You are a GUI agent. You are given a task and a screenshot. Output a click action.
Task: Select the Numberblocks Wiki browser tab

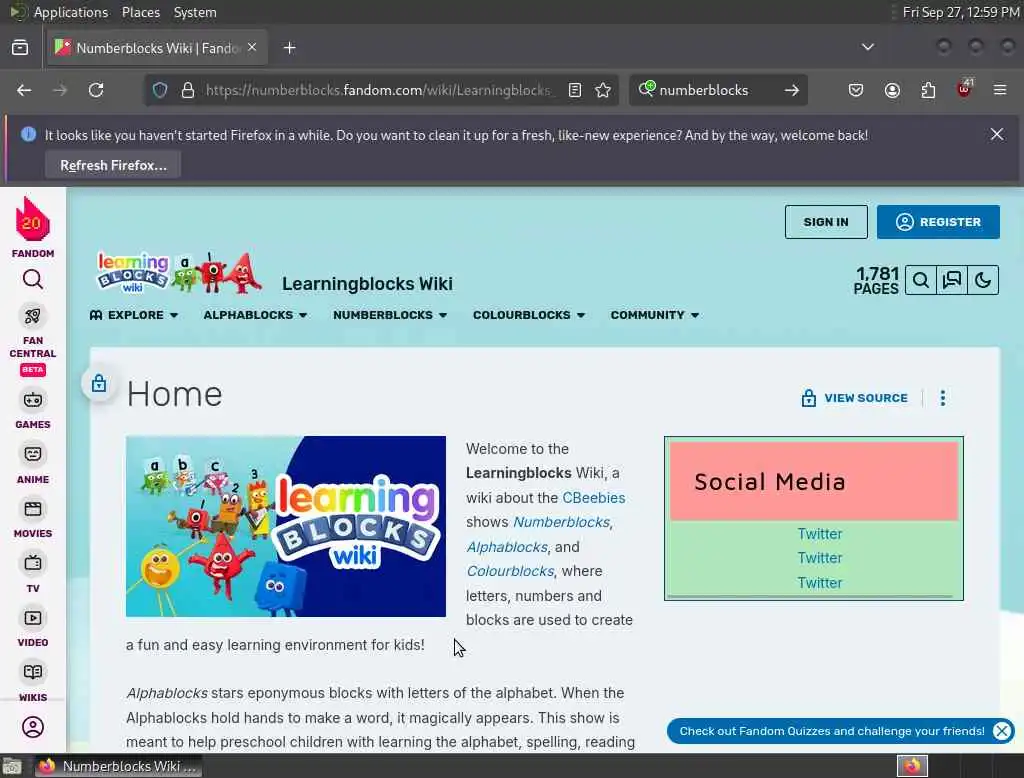tap(157, 48)
